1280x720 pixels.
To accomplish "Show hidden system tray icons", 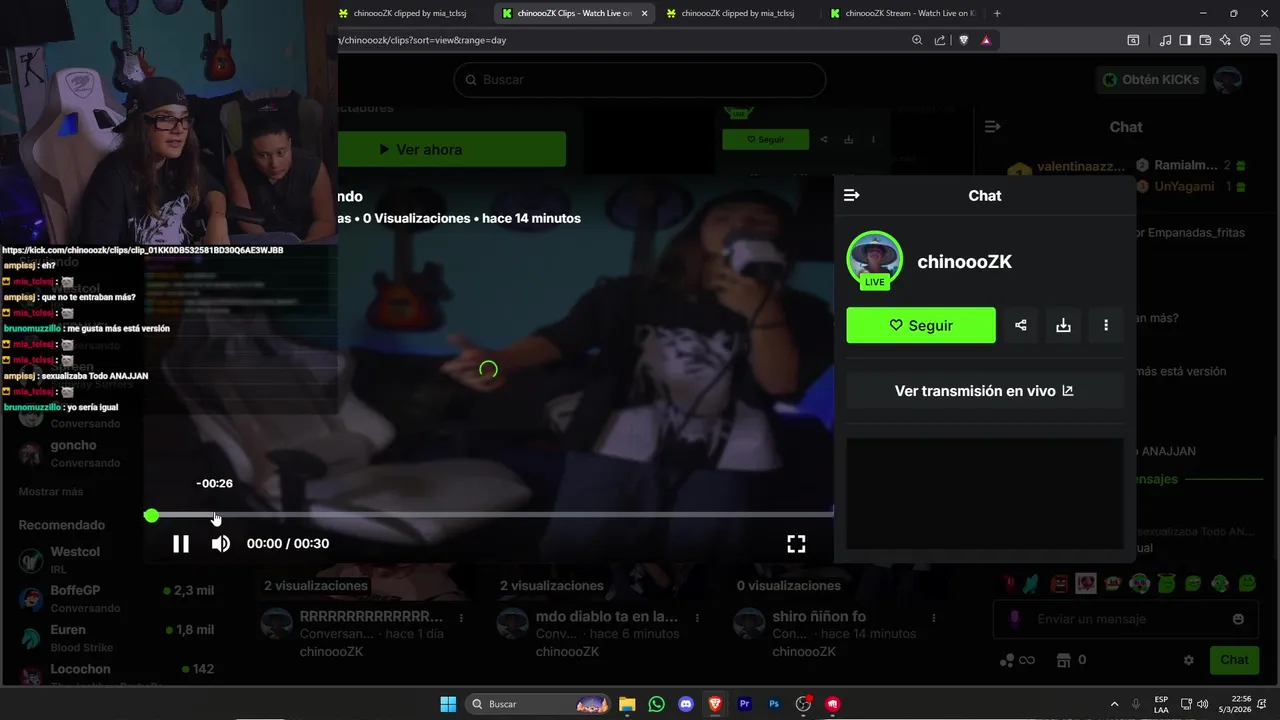I will pos(1114,704).
